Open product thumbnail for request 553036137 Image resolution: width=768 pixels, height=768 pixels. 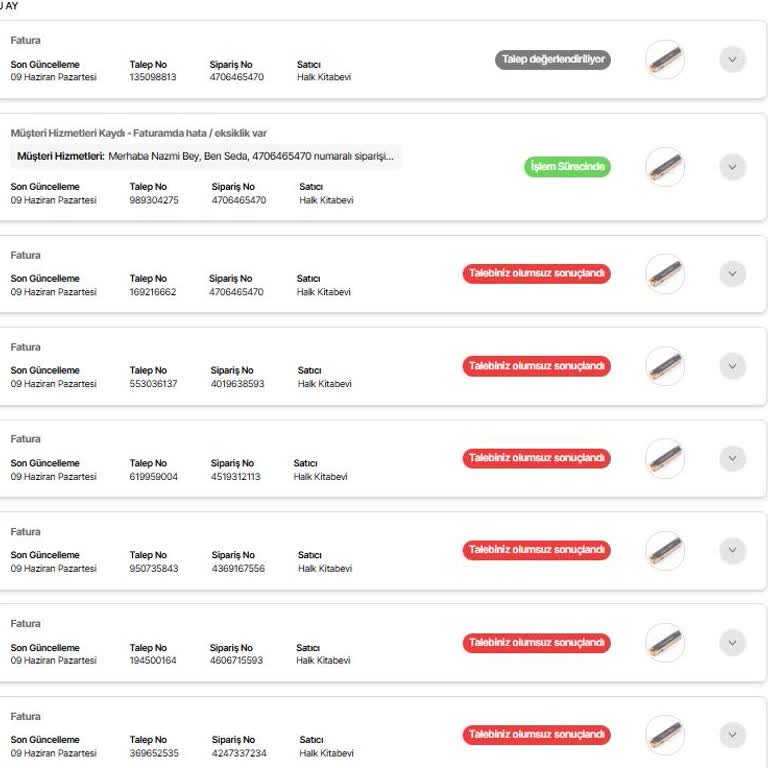[x=665, y=366]
